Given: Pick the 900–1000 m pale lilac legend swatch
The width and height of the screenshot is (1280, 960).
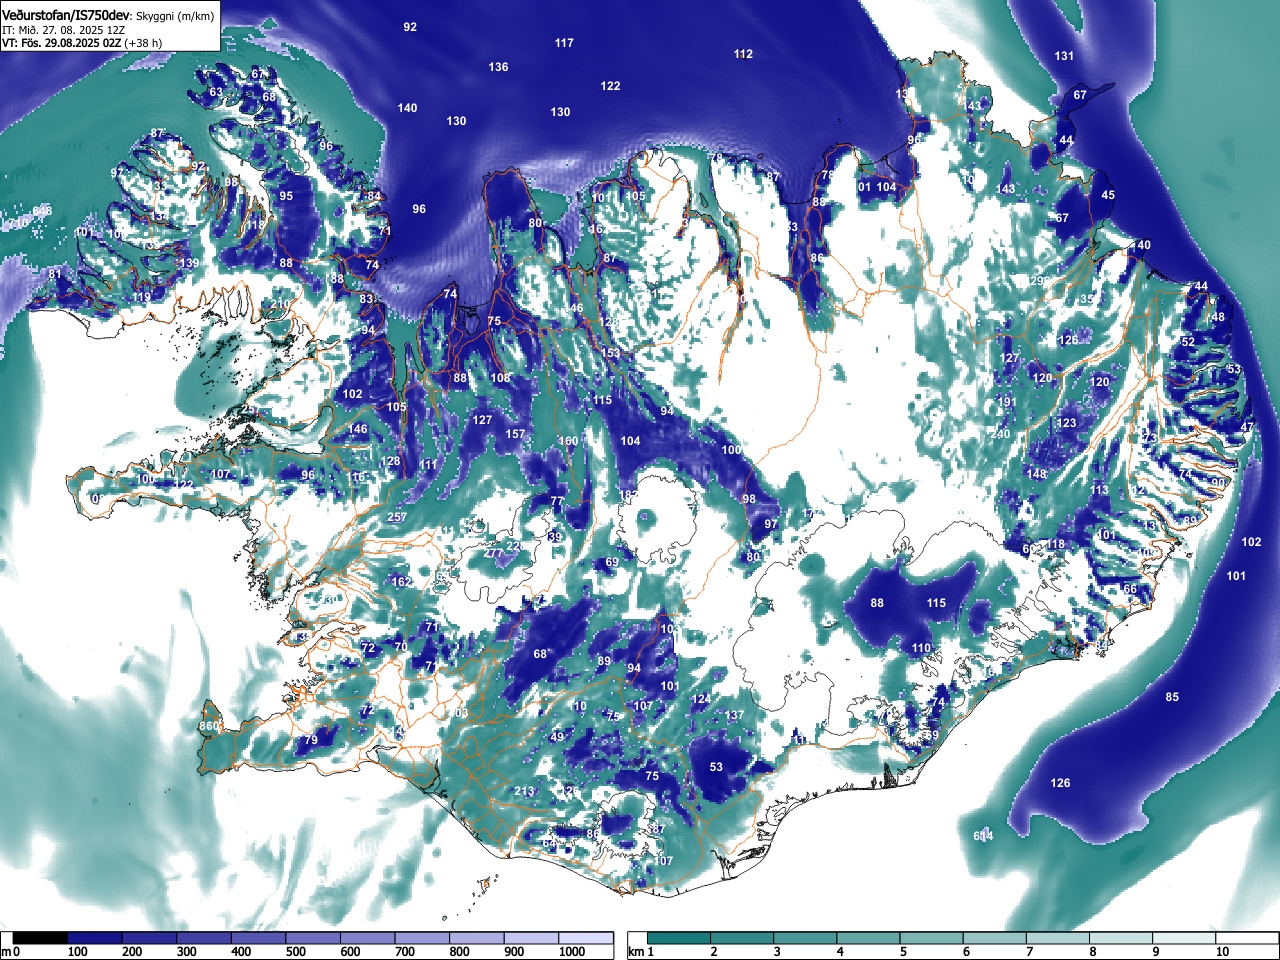Looking at the screenshot, I should pyautogui.click(x=532, y=938).
